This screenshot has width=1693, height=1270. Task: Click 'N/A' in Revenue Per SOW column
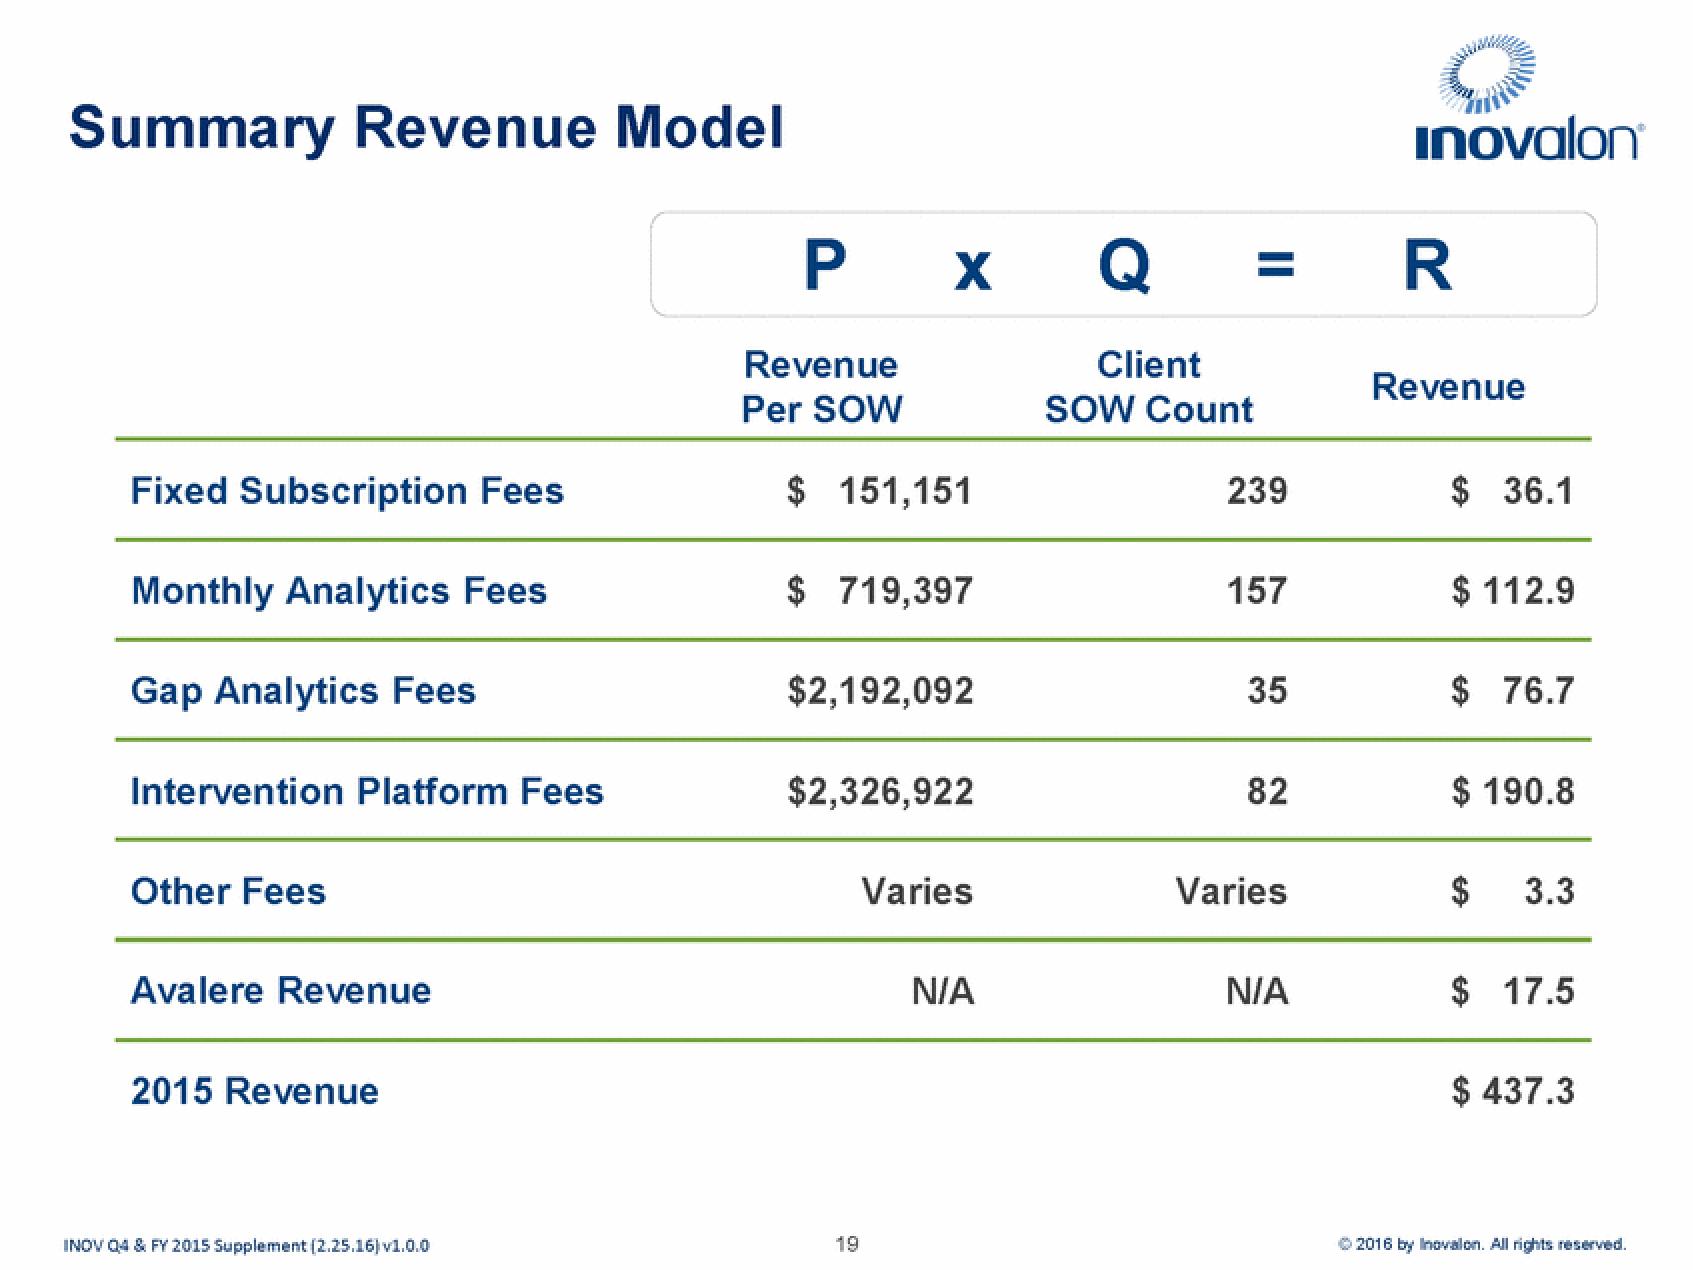click(x=943, y=991)
